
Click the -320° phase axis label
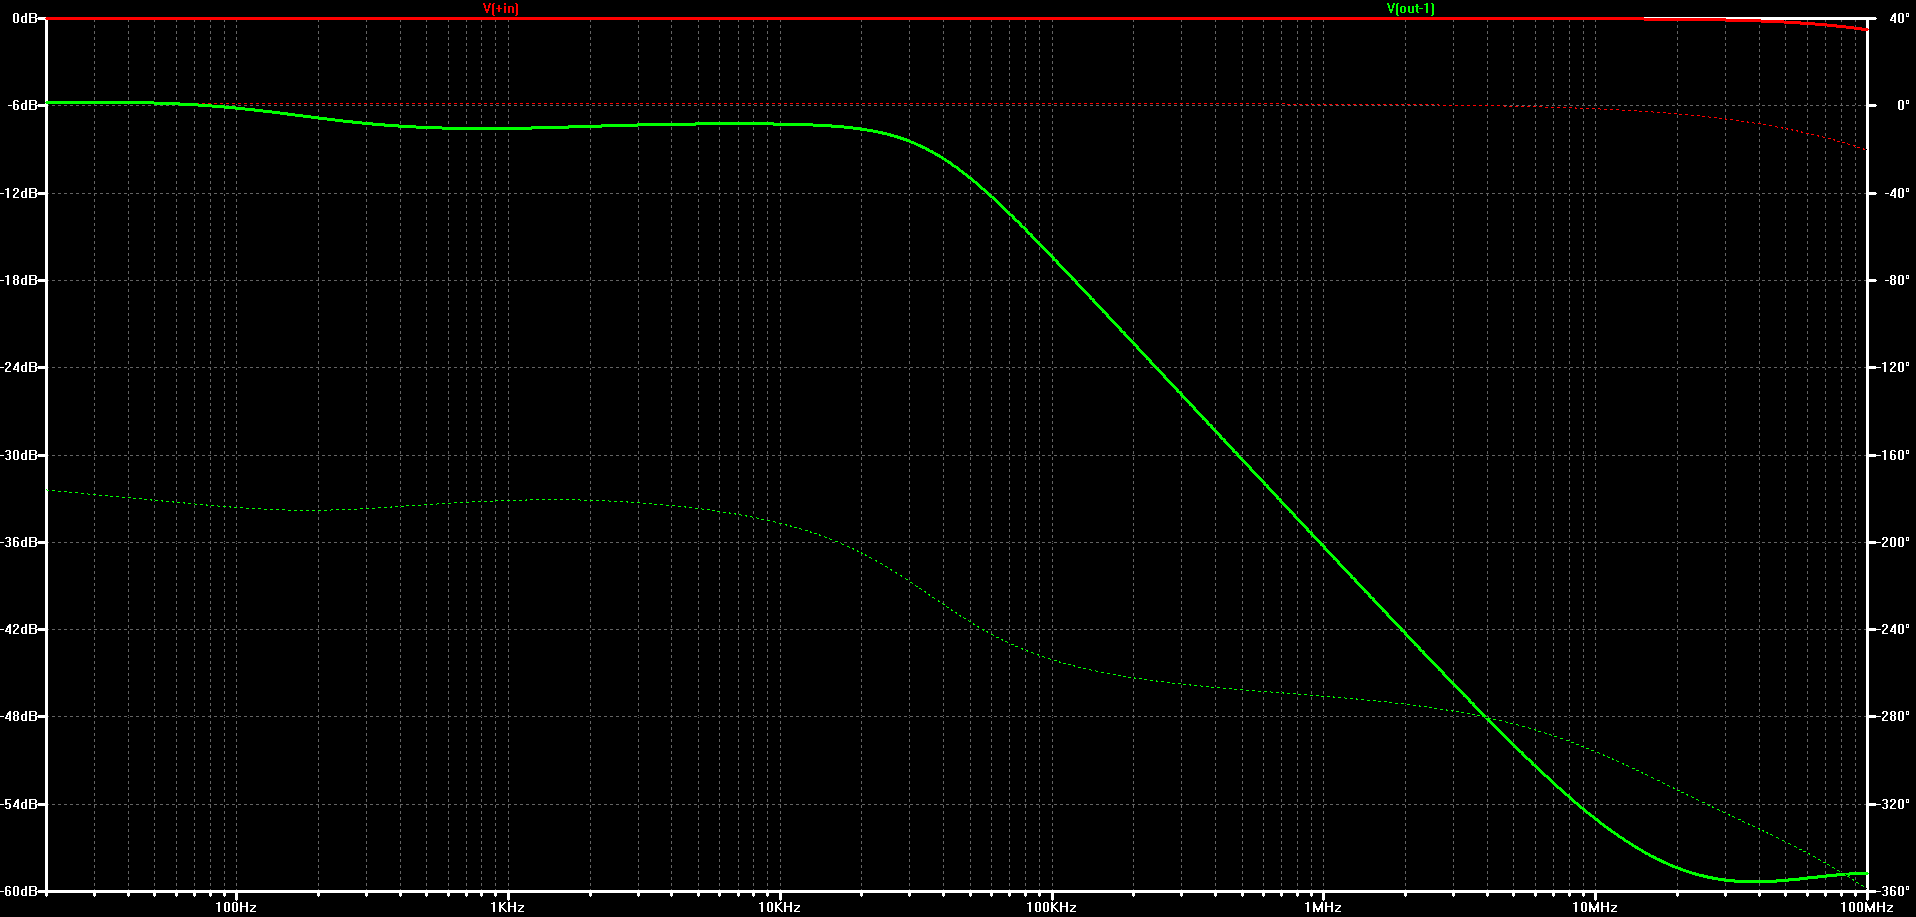click(1893, 804)
